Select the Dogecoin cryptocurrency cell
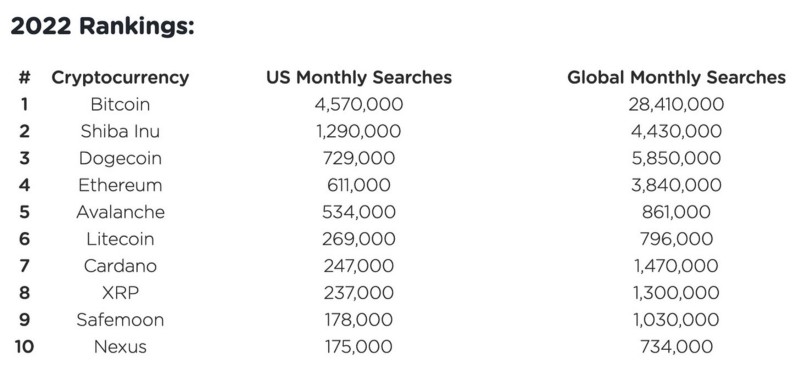 (x=120, y=159)
